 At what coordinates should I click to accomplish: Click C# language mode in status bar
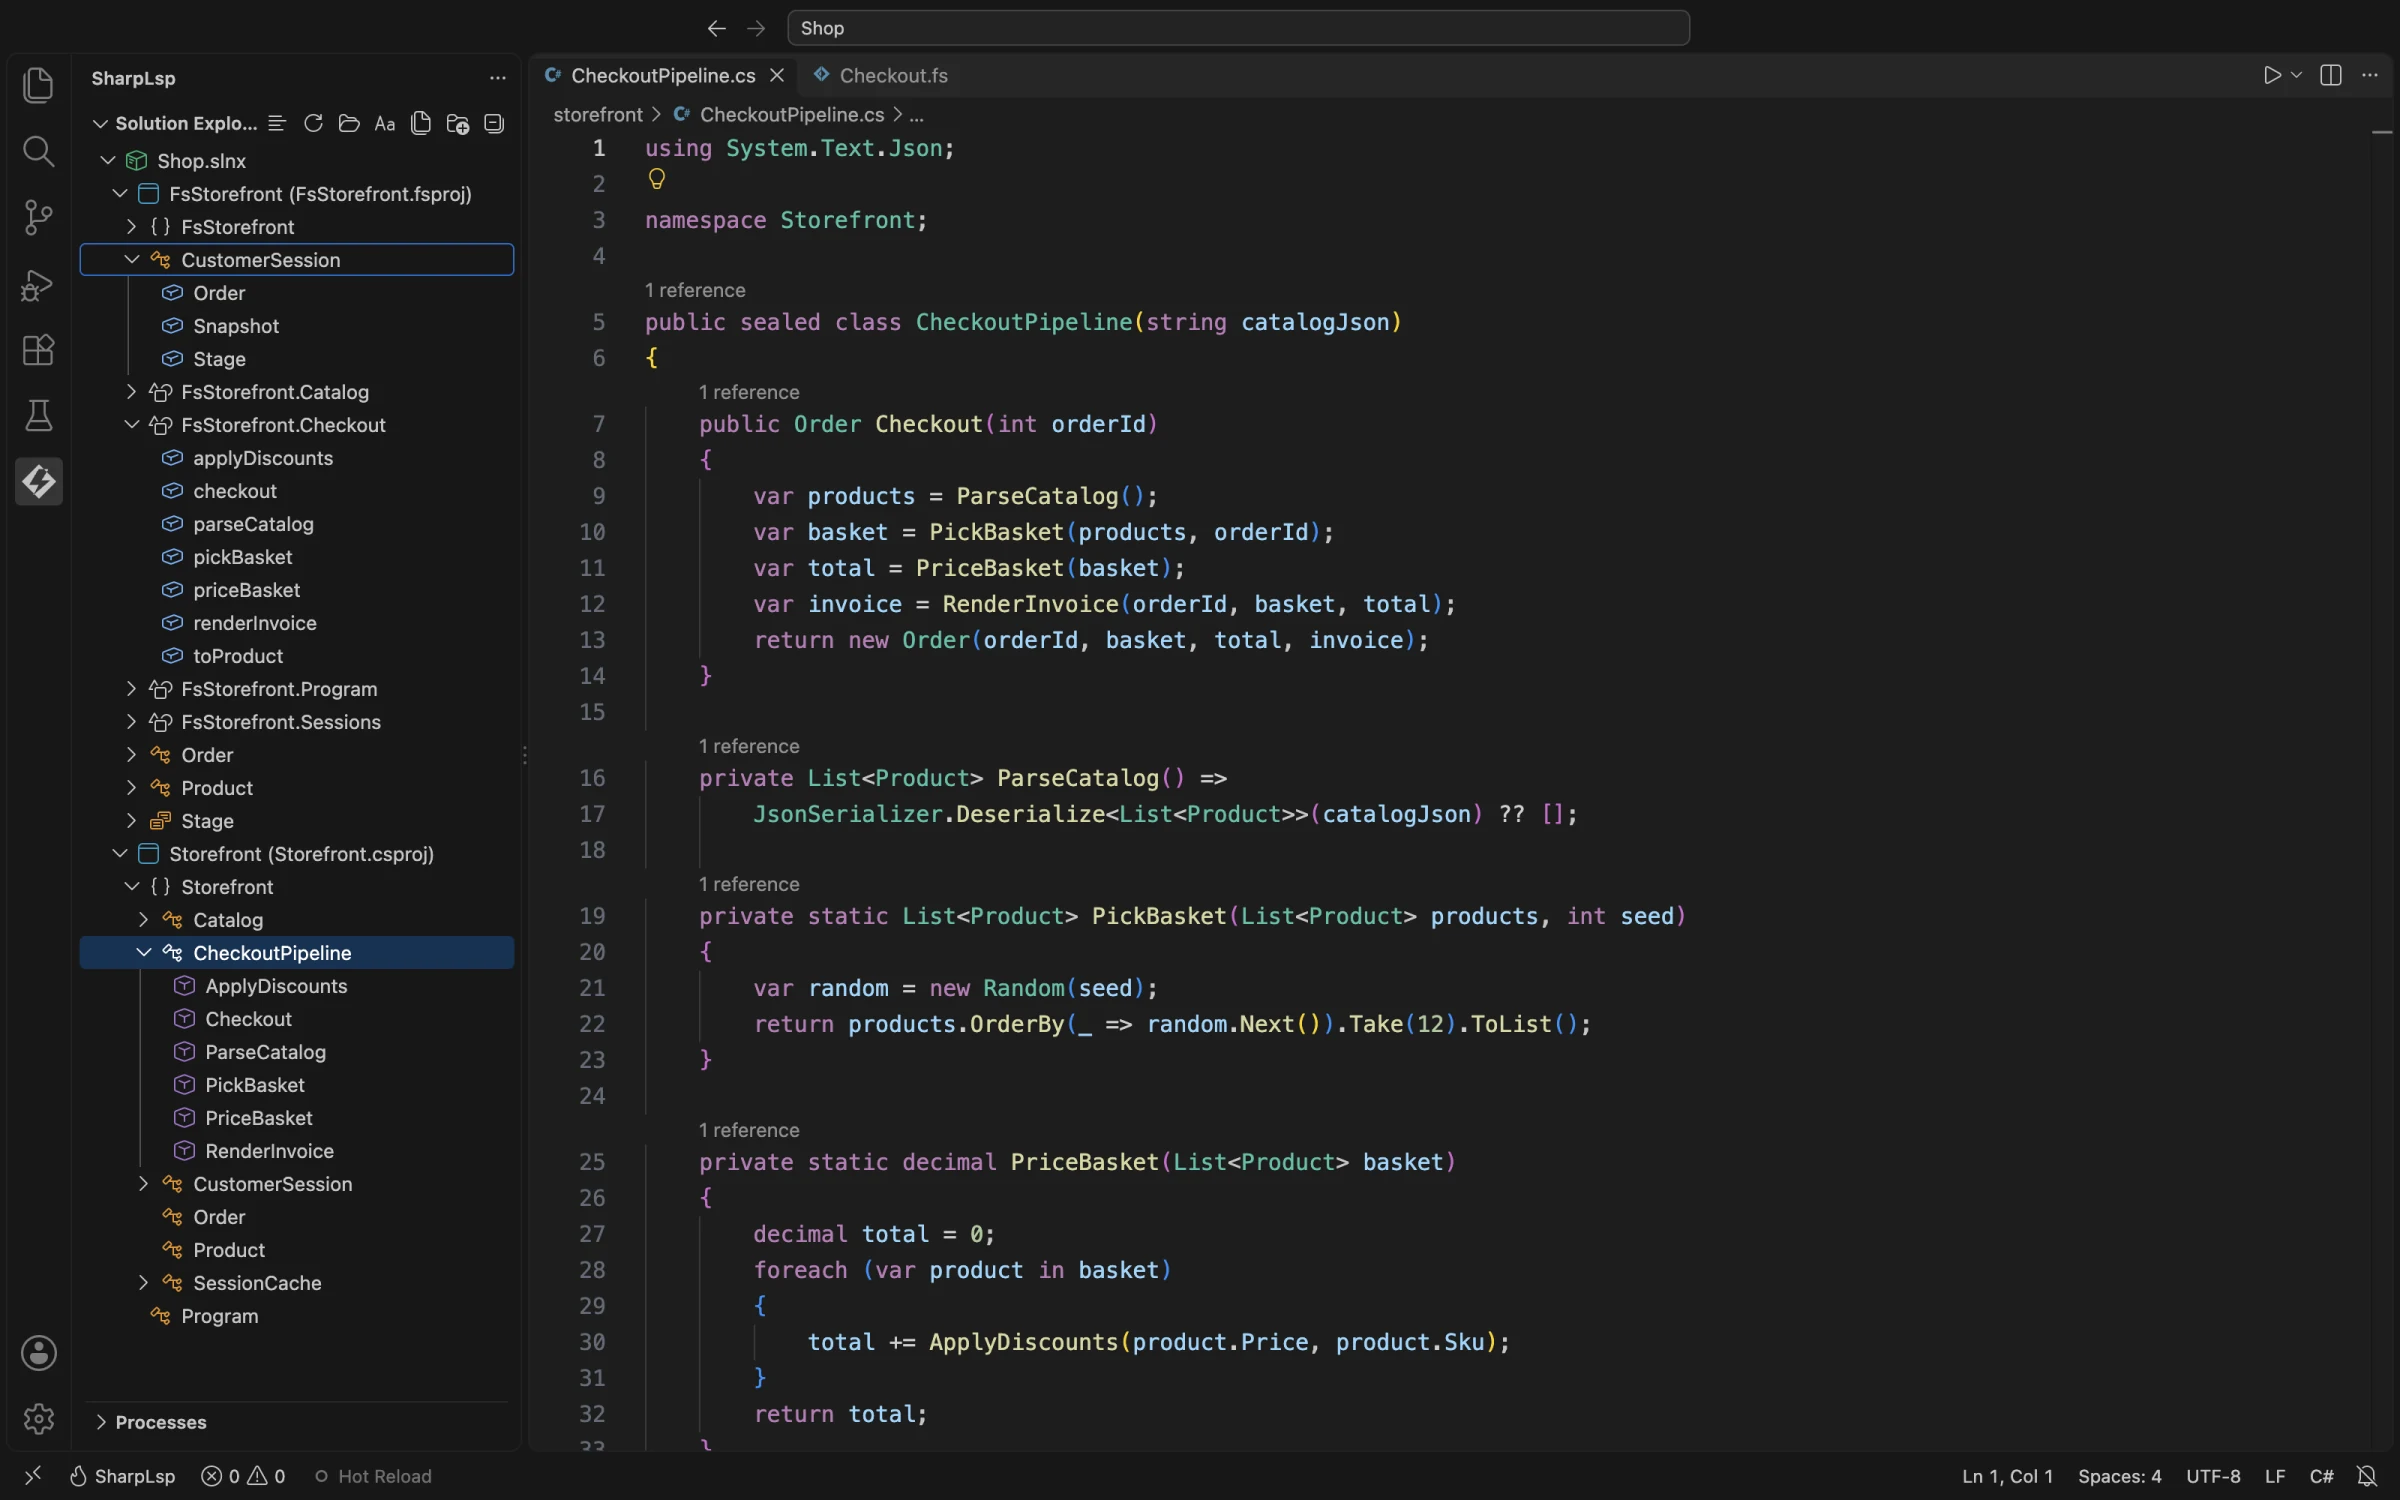pos(2321,1476)
